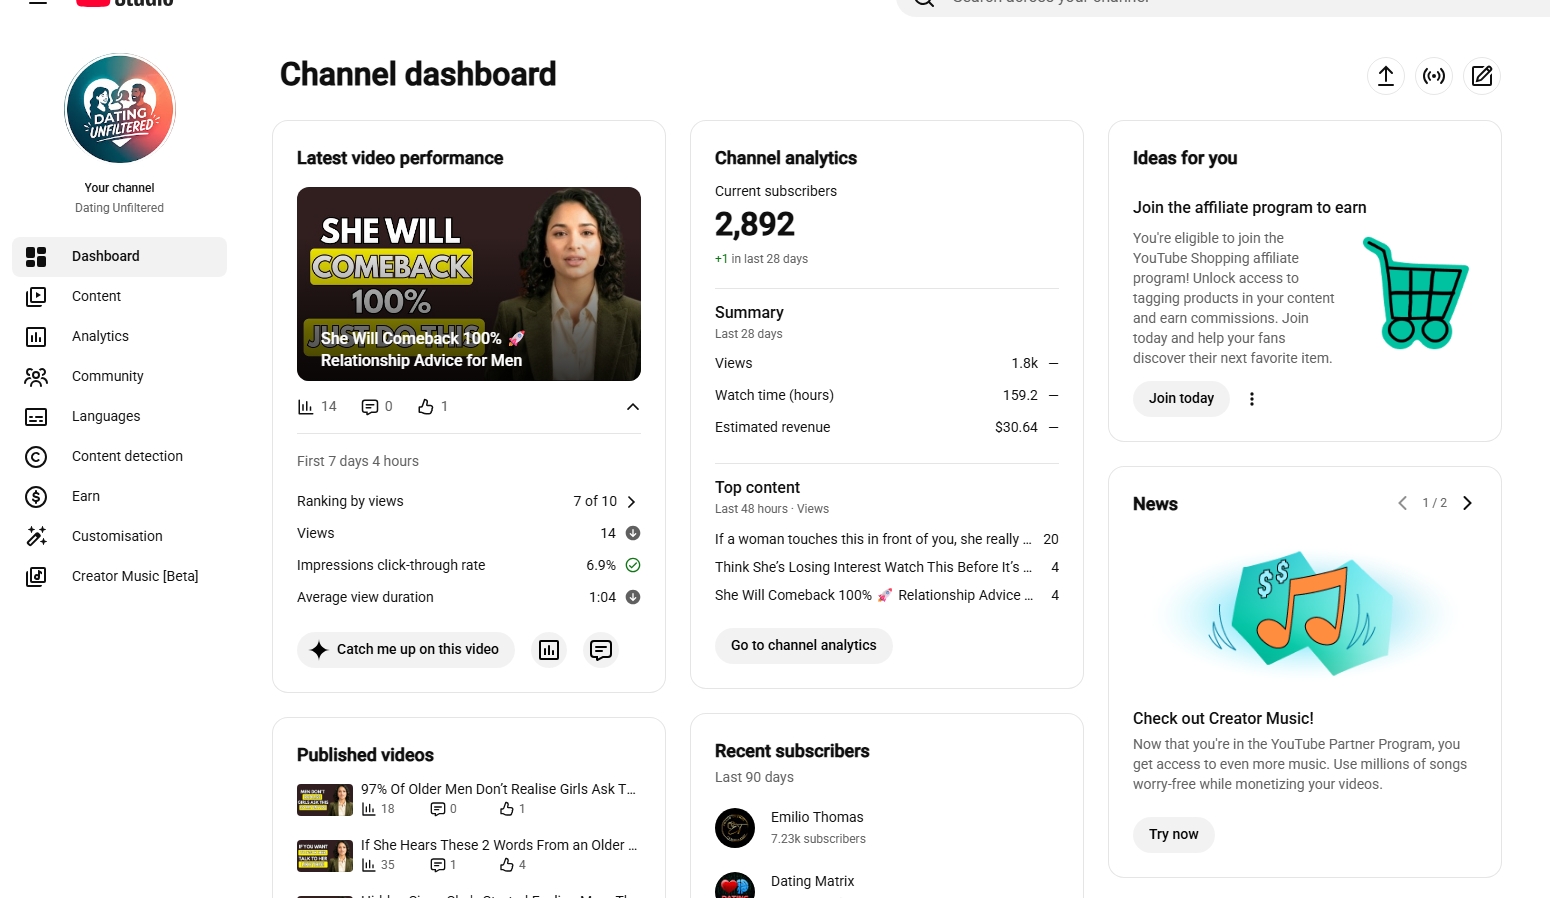Open video analytics icon below latest video
This screenshot has width=1550, height=898.
click(549, 650)
